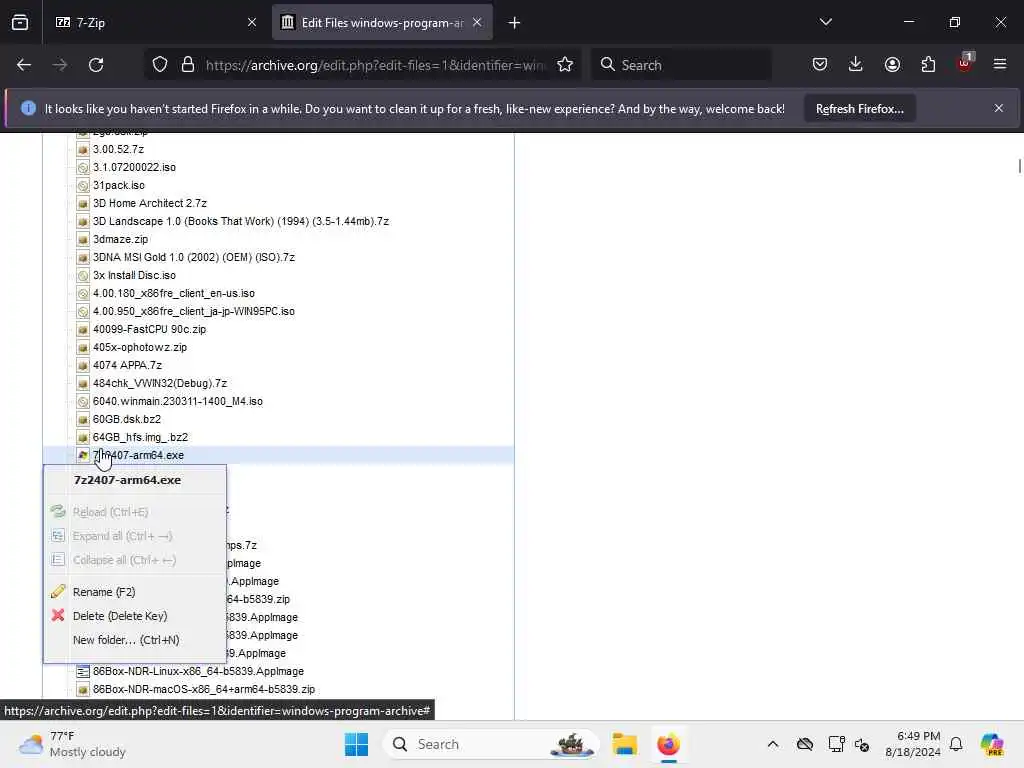The width and height of the screenshot is (1024, 768).
Task: Open the Firefox View button
Action: click(x=20, y=23)
